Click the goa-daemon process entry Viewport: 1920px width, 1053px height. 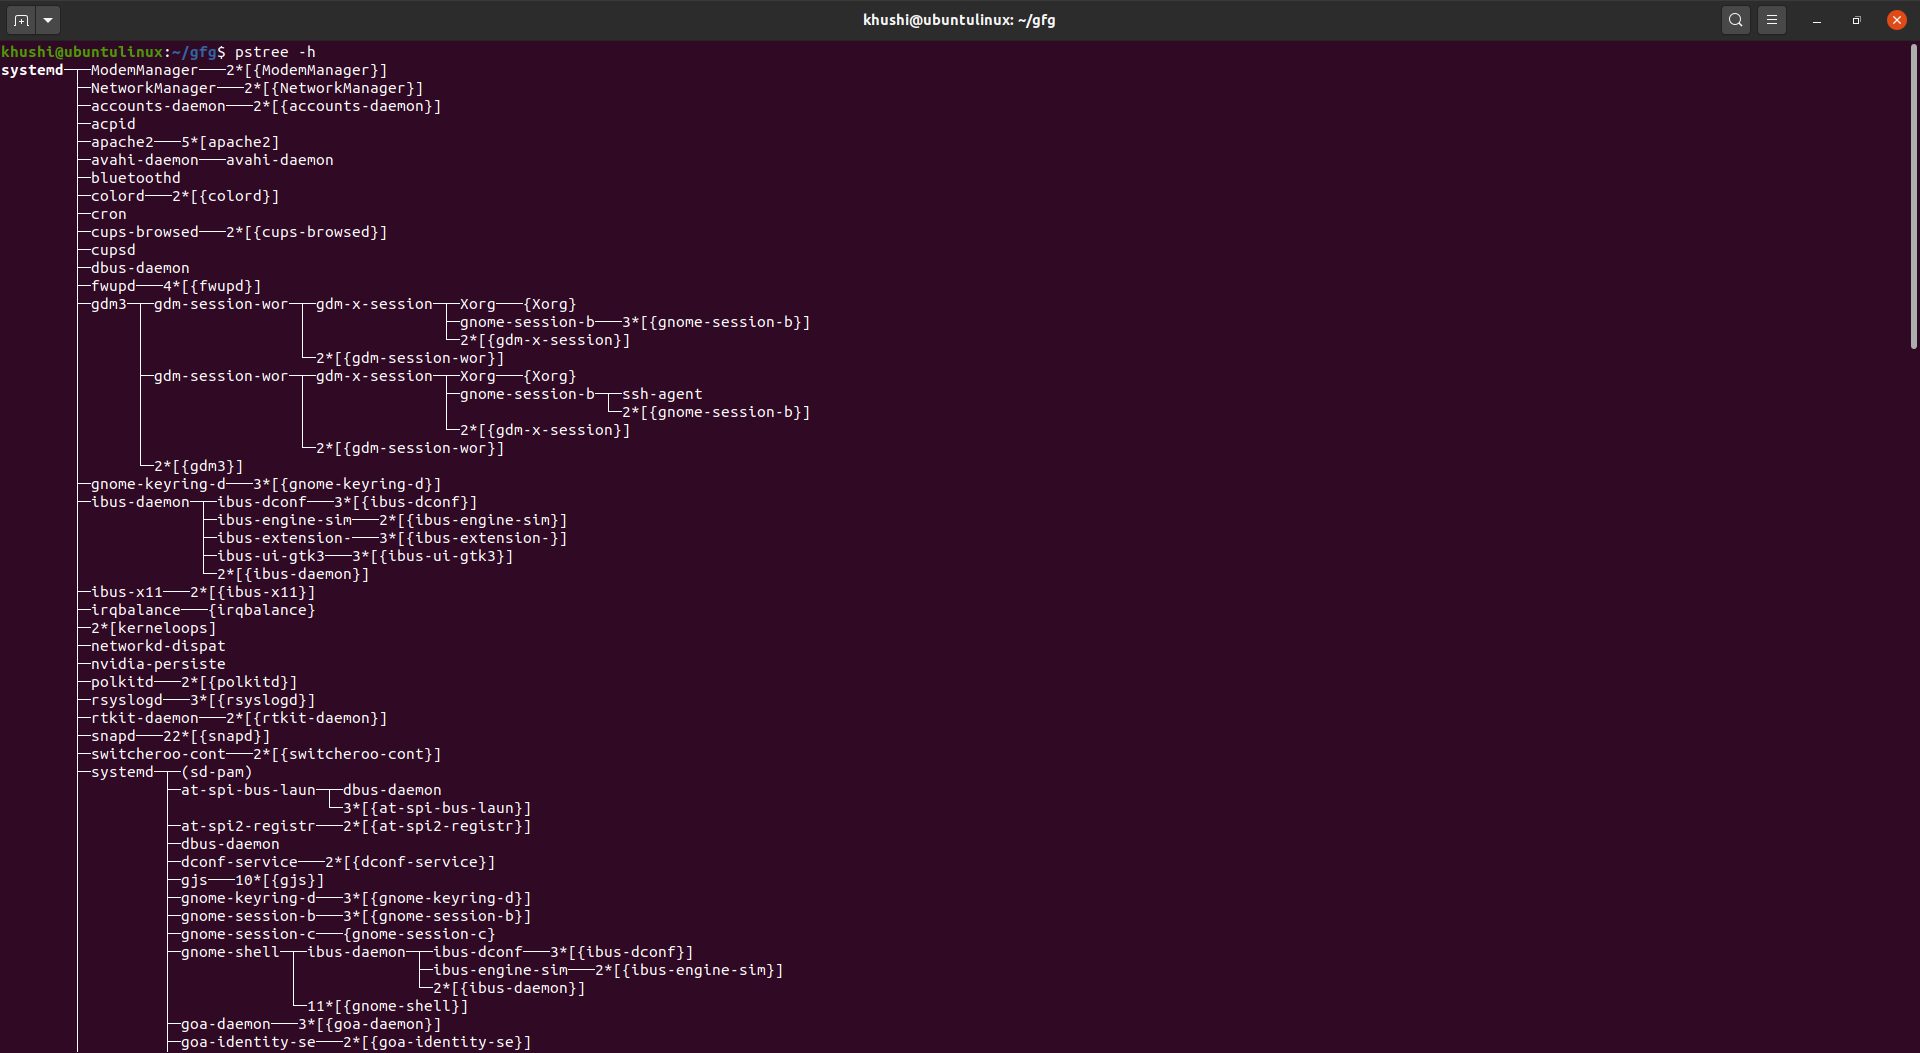[226, 1024]
